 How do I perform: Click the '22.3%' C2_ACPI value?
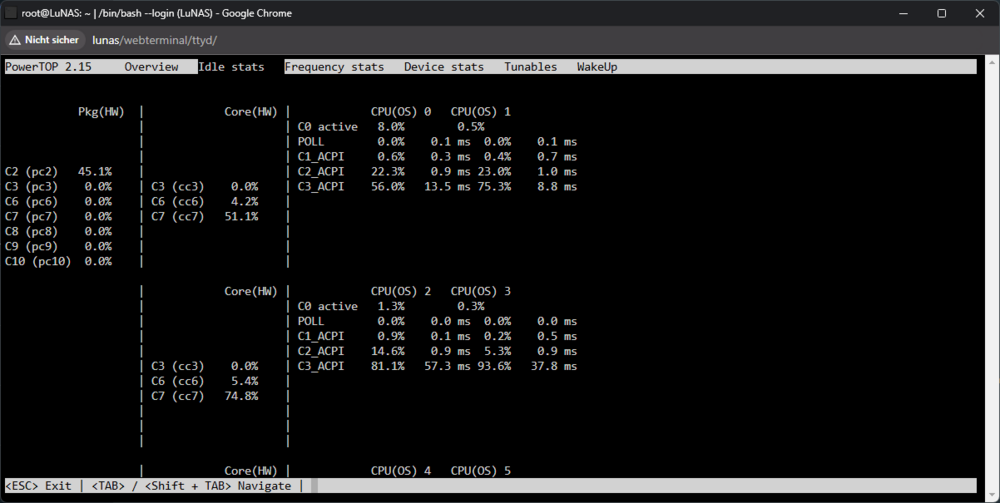[388, 171]
